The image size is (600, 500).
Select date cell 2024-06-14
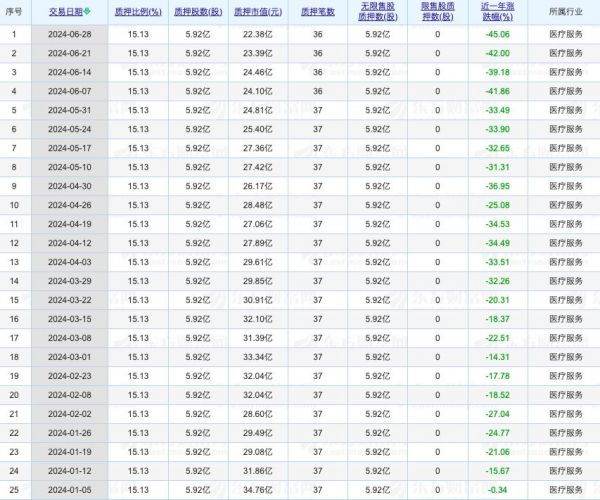pyautogui.click(x=70, y=72)
